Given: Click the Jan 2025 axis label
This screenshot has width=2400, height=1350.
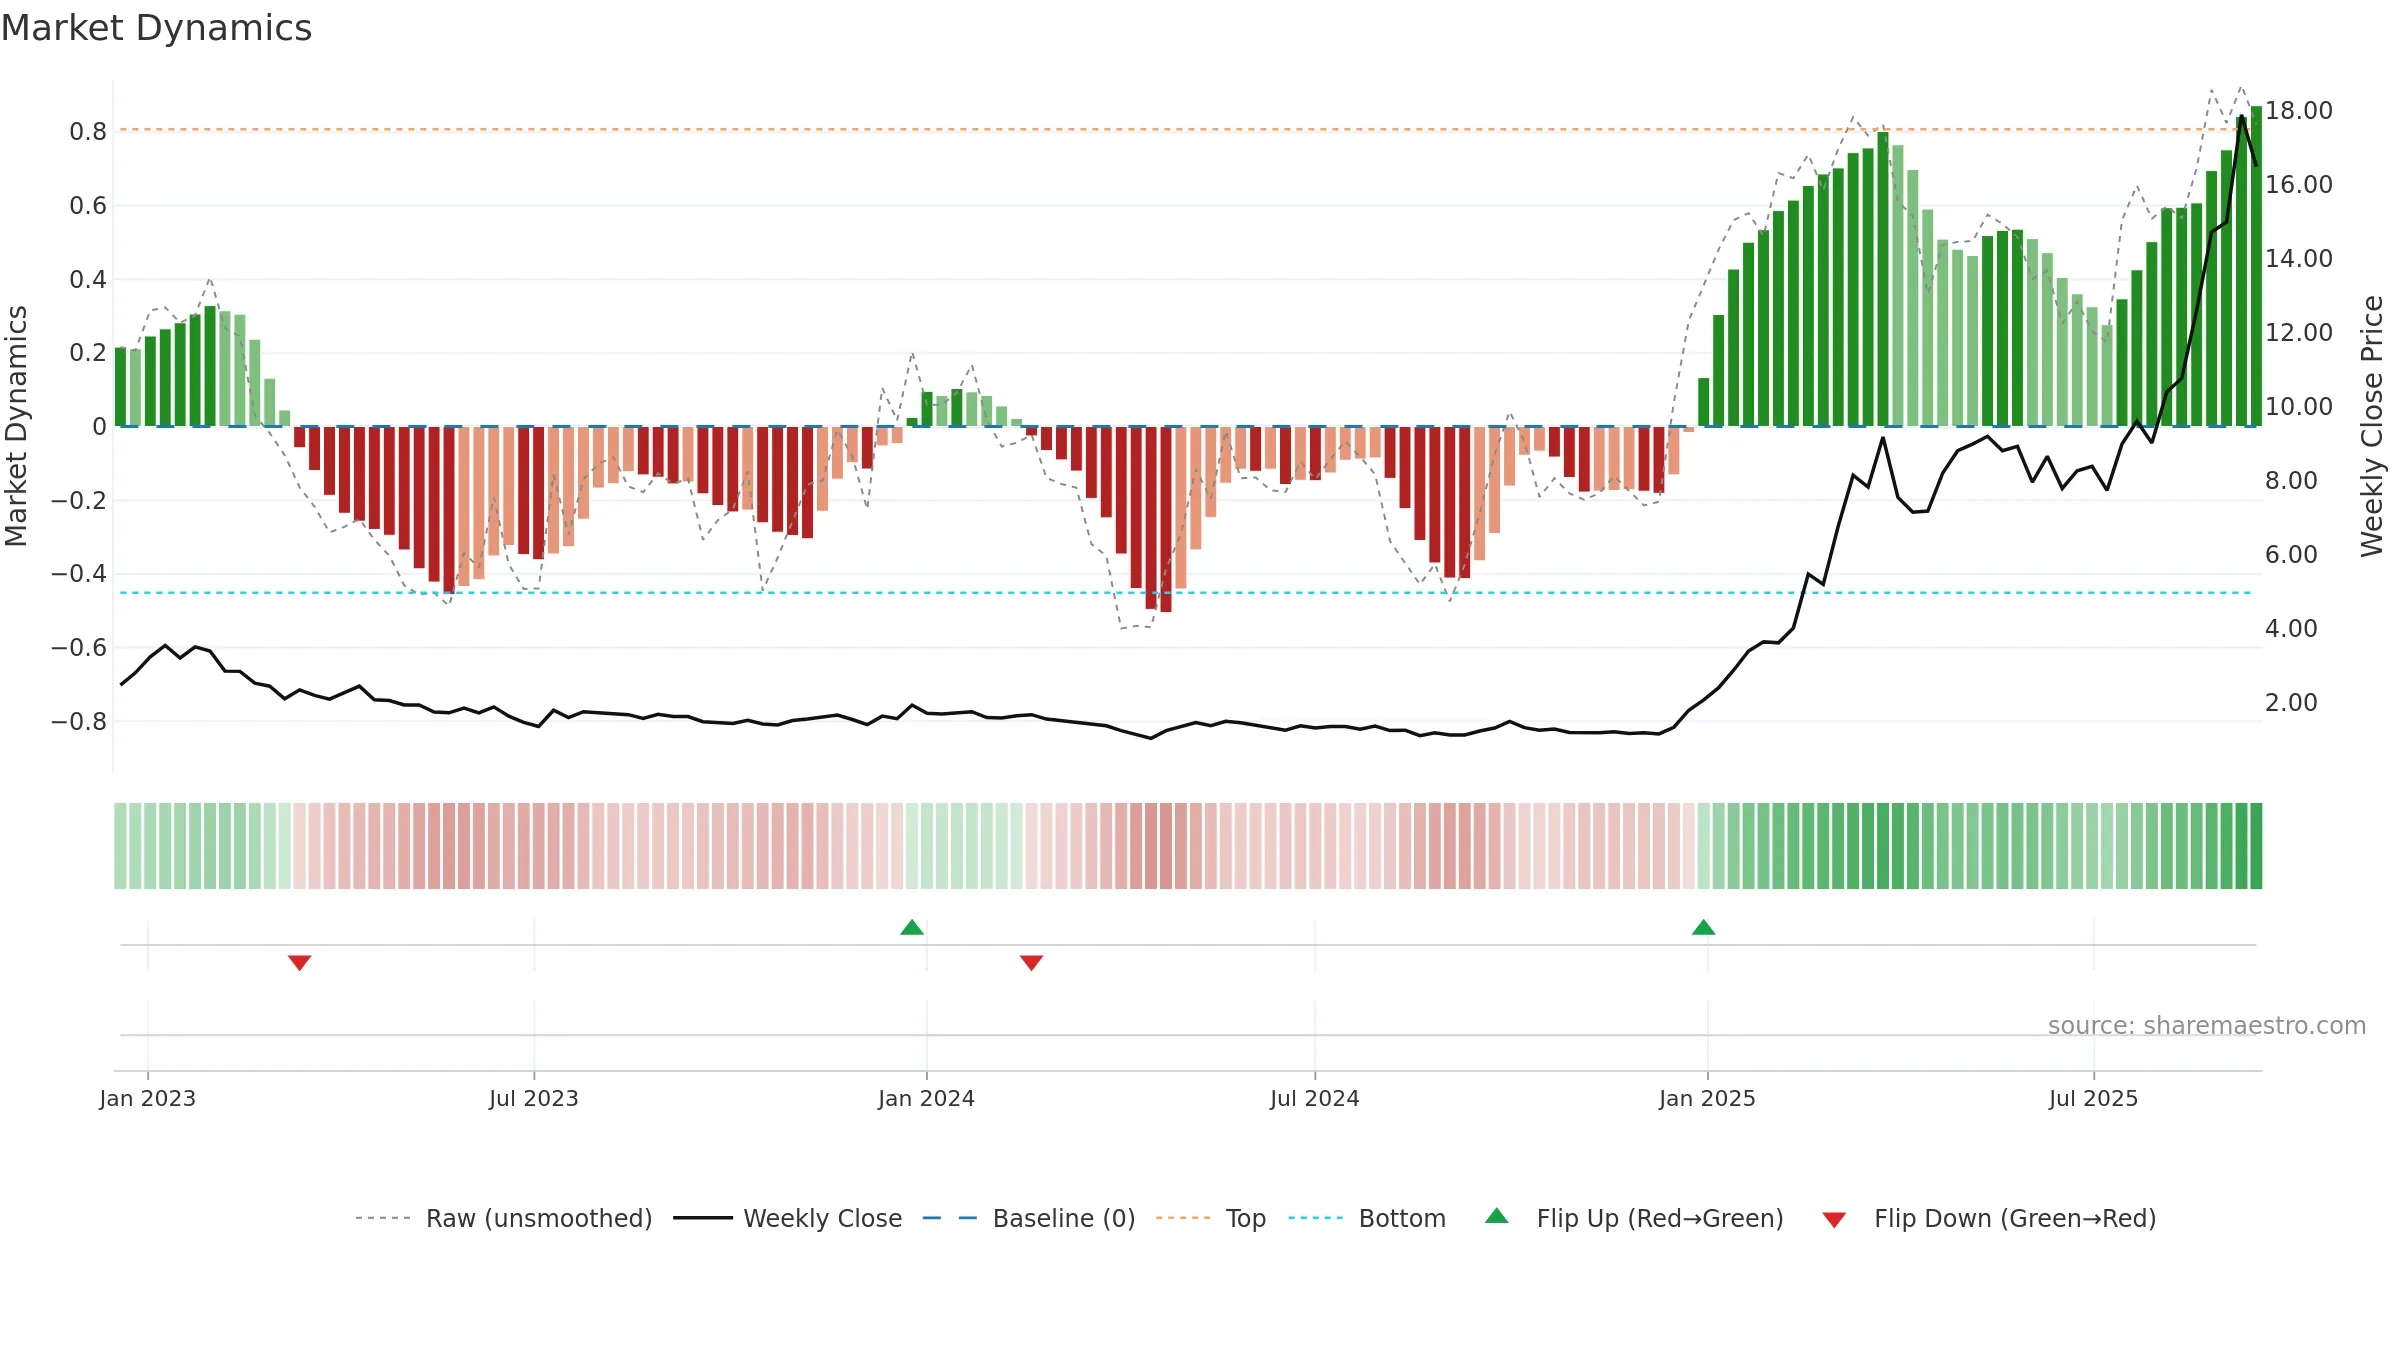Looking at the screenshot, I should (x=1708, y=1098).
